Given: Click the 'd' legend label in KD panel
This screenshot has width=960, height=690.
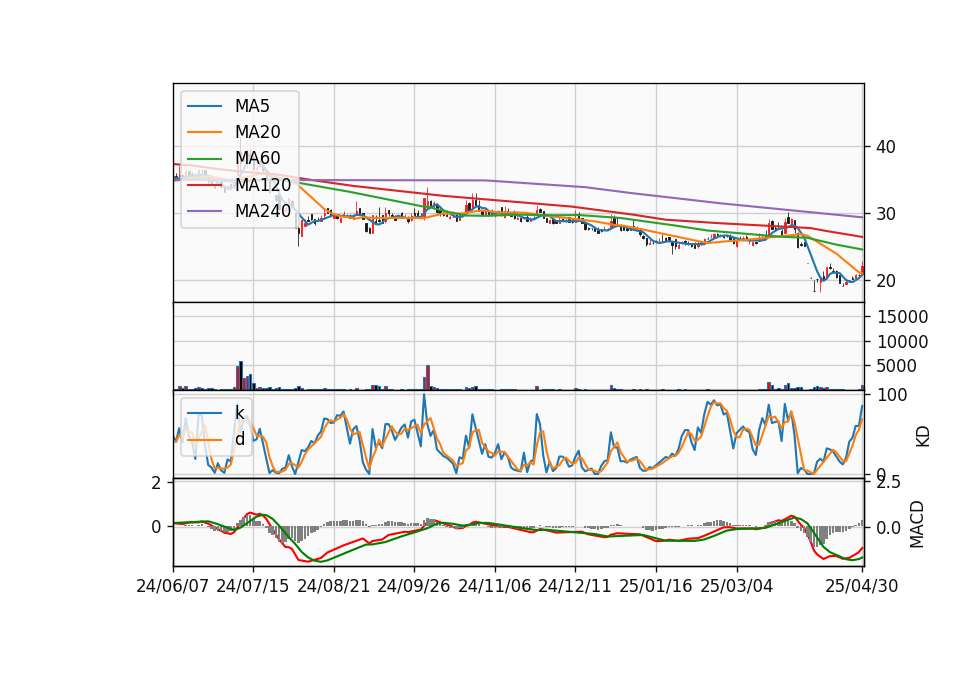Looking at the screenshot, I should pos(239,439).
